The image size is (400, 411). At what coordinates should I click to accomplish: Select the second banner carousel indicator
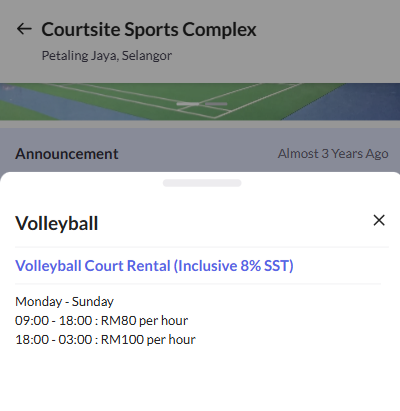click(x=216, y=104)
